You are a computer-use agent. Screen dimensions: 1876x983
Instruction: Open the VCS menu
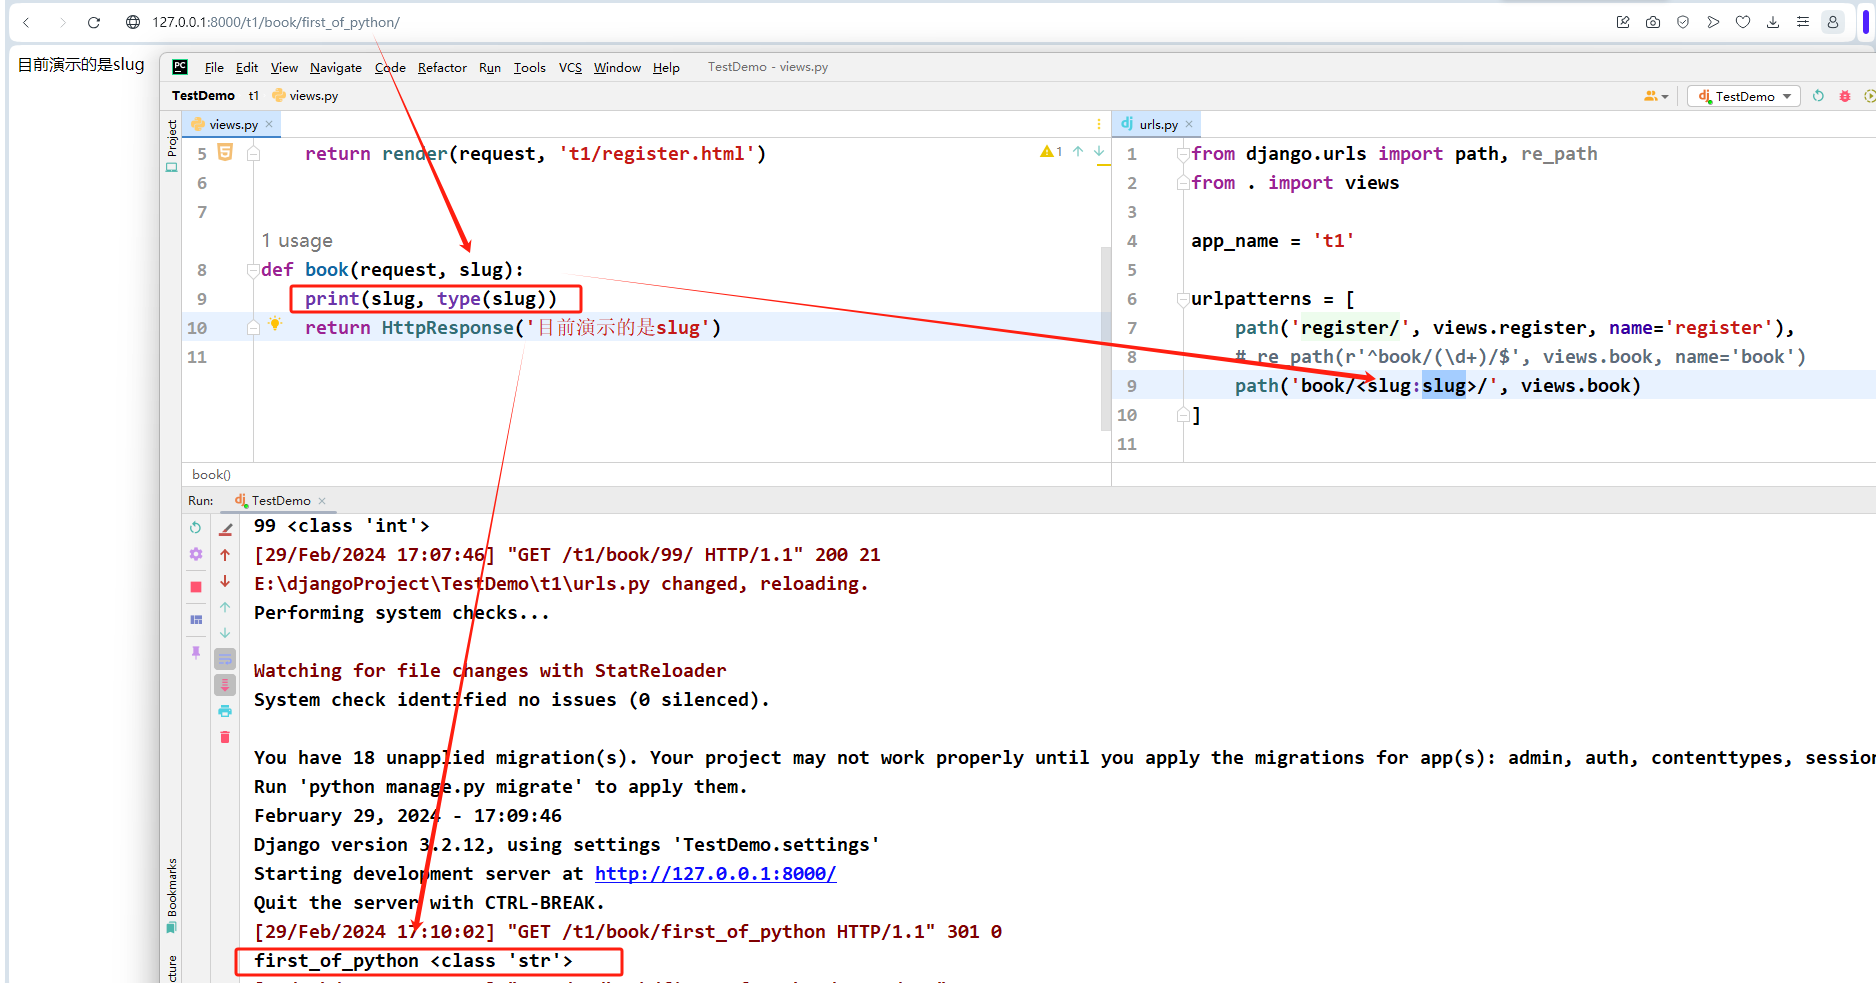(570, 68)
